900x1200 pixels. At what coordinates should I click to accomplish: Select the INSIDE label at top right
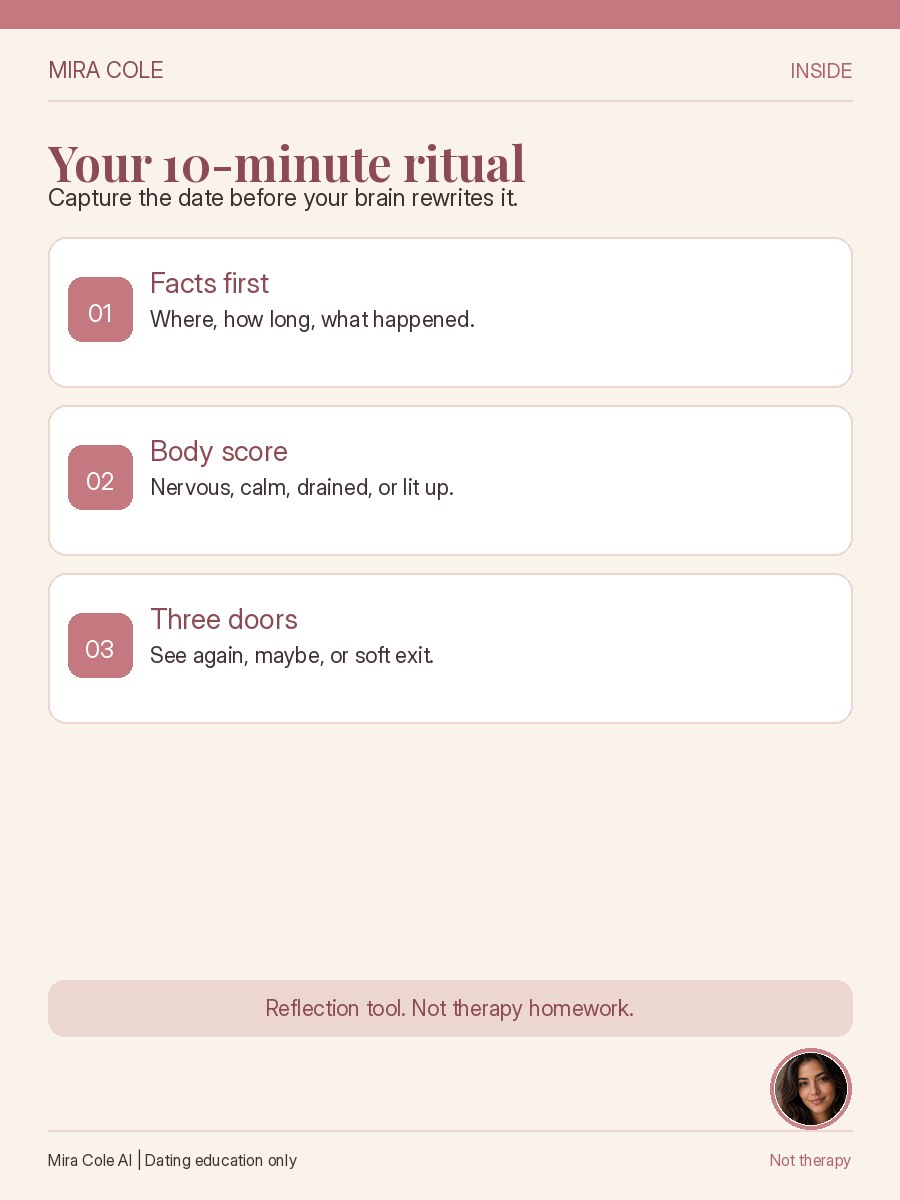[x=821, y=71]
